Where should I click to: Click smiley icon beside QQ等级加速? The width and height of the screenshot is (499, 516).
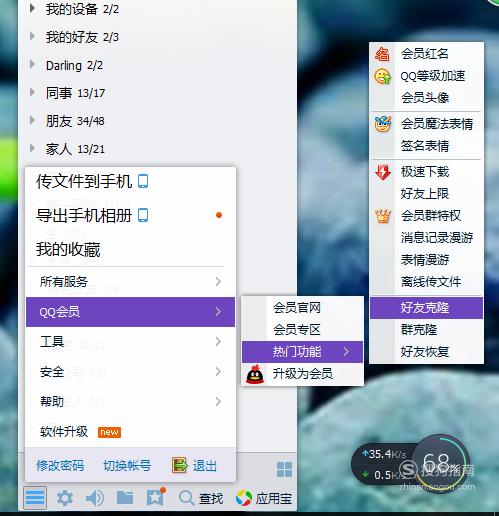click(x=382, y=76)
